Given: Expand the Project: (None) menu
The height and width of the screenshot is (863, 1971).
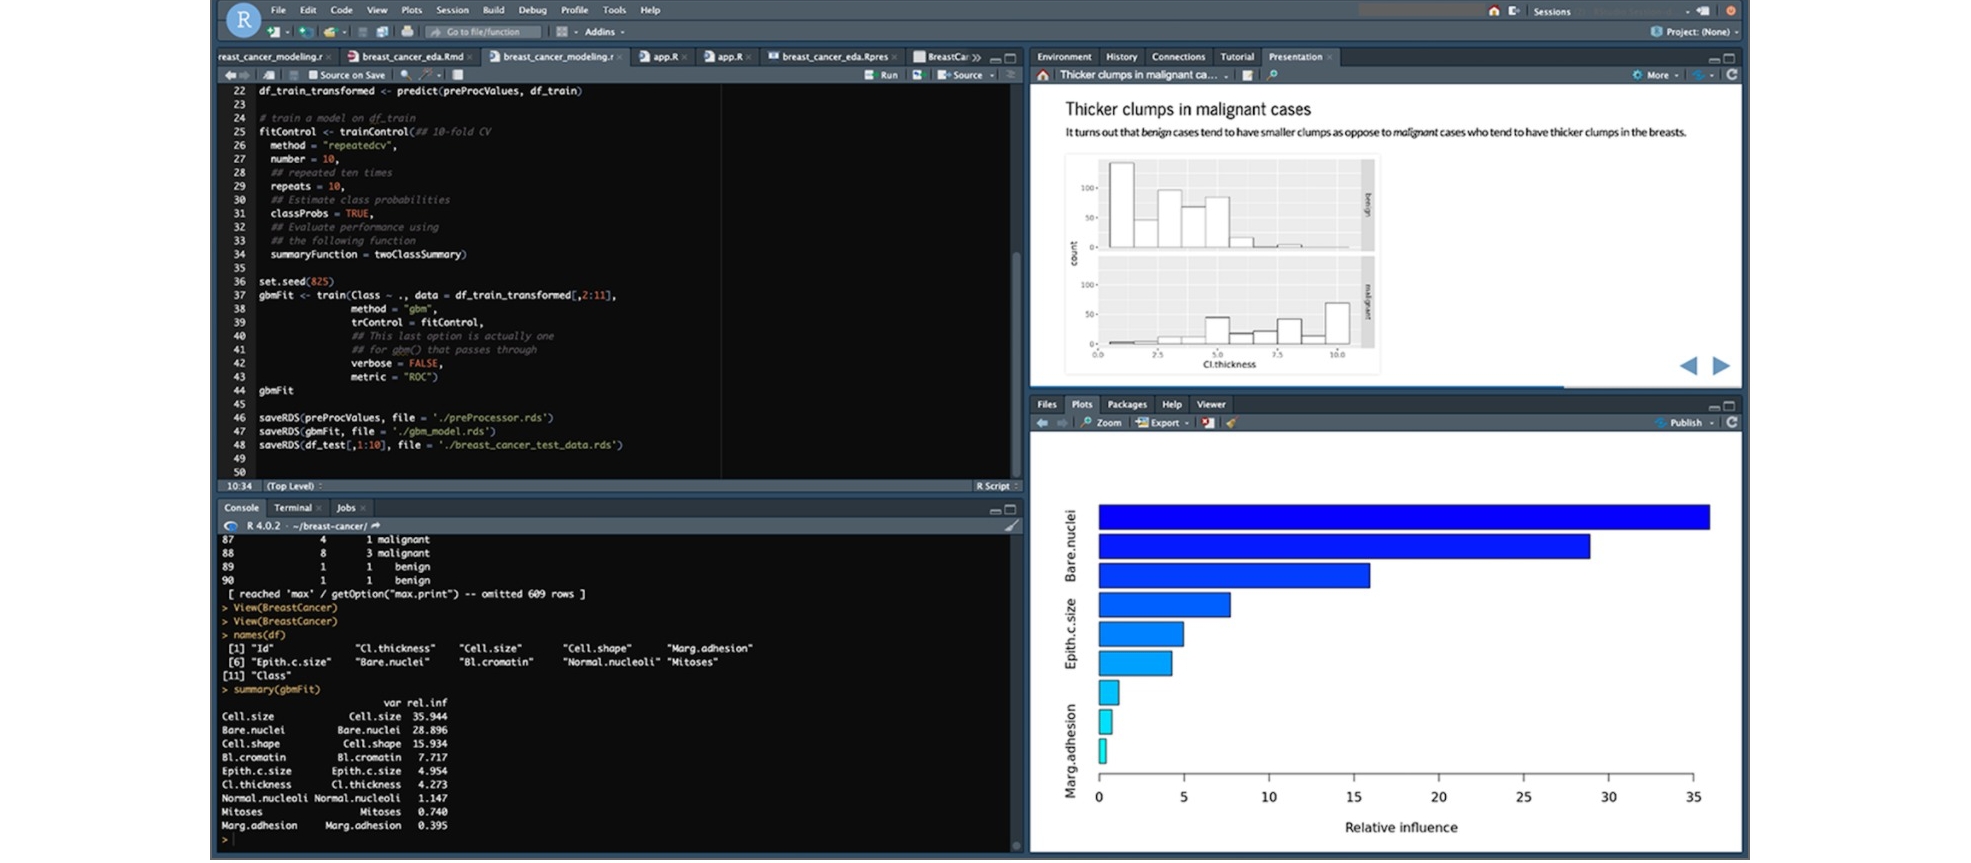Looking at the screenshot, I should click(1697, 32).
